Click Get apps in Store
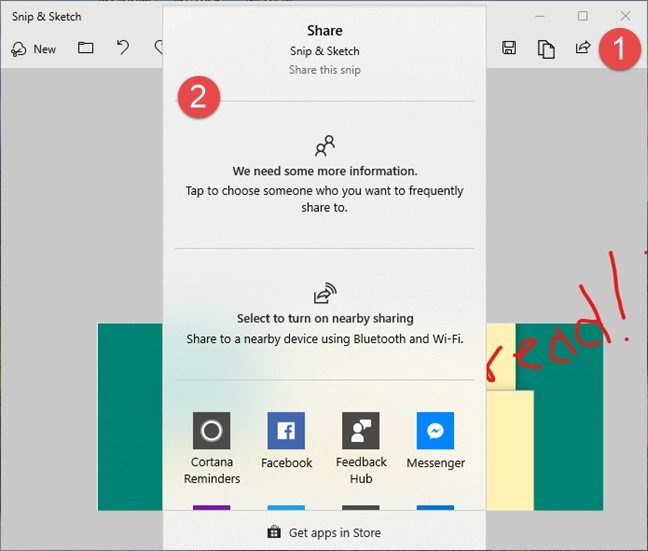This screenshot has height=551, width=648. 324,532
